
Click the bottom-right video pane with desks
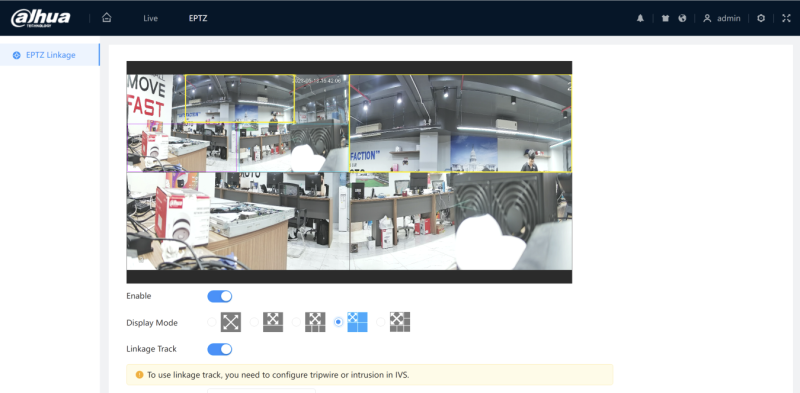pyautogui.click(x=461, y=221)
